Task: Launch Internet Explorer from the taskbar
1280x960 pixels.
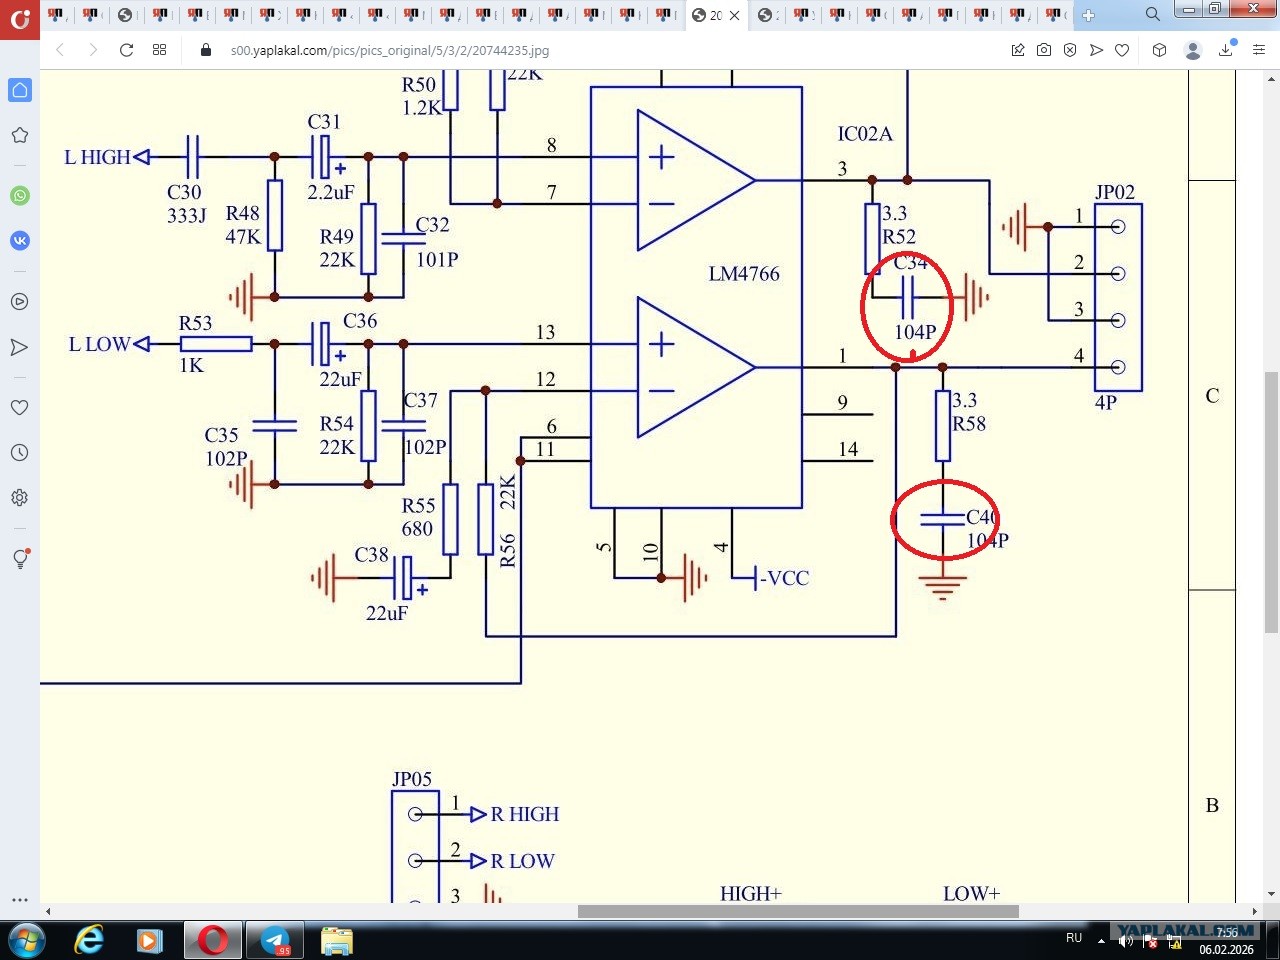Action: coord(89,940)
